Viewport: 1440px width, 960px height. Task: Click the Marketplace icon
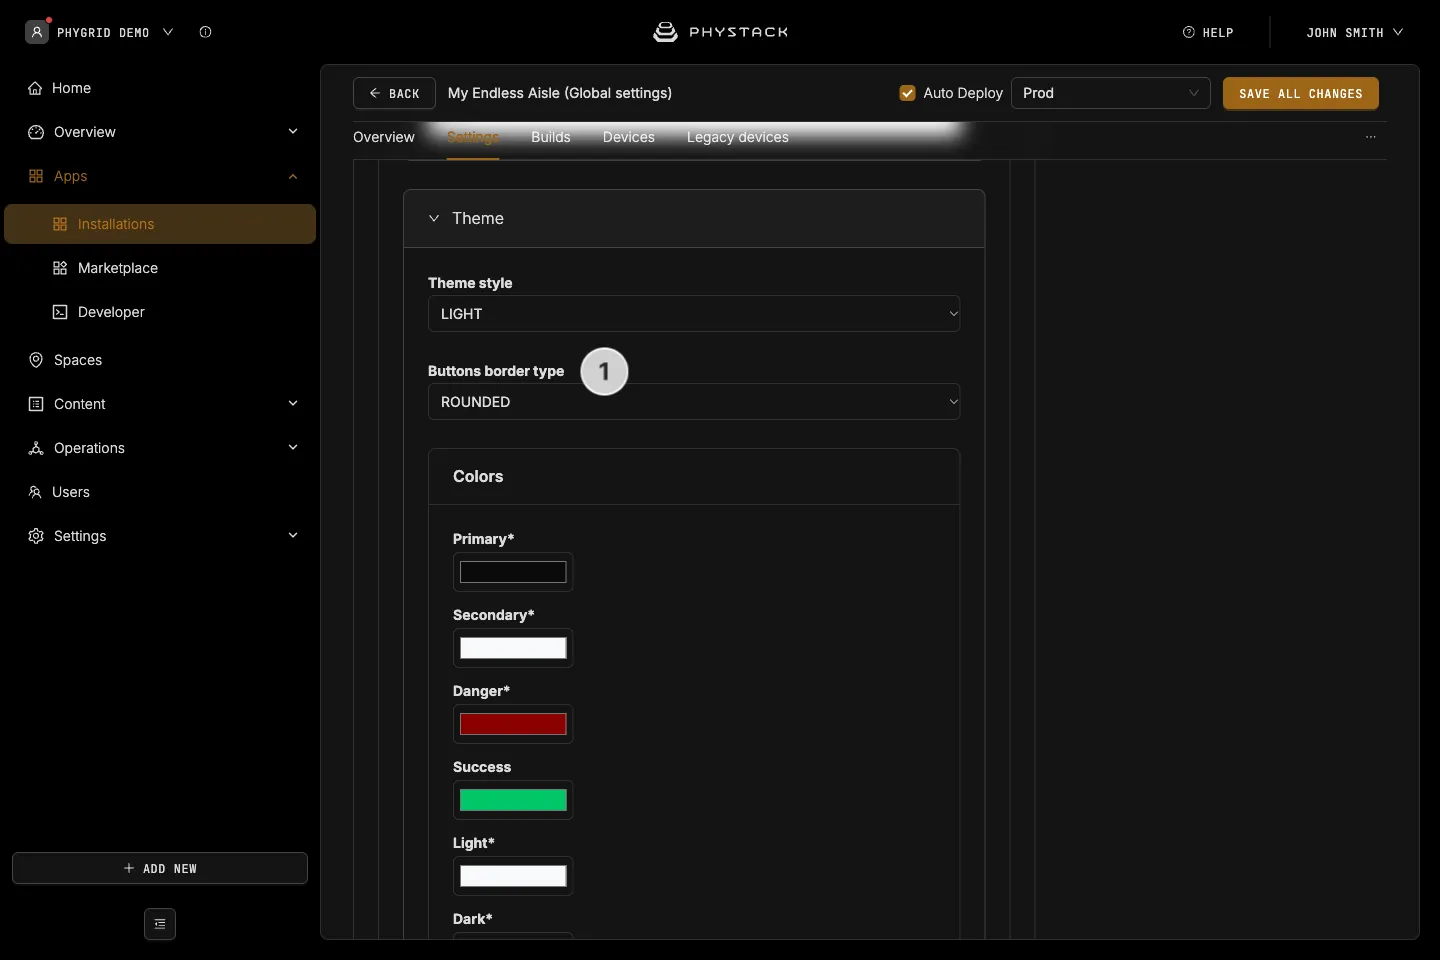pos(60,268)
